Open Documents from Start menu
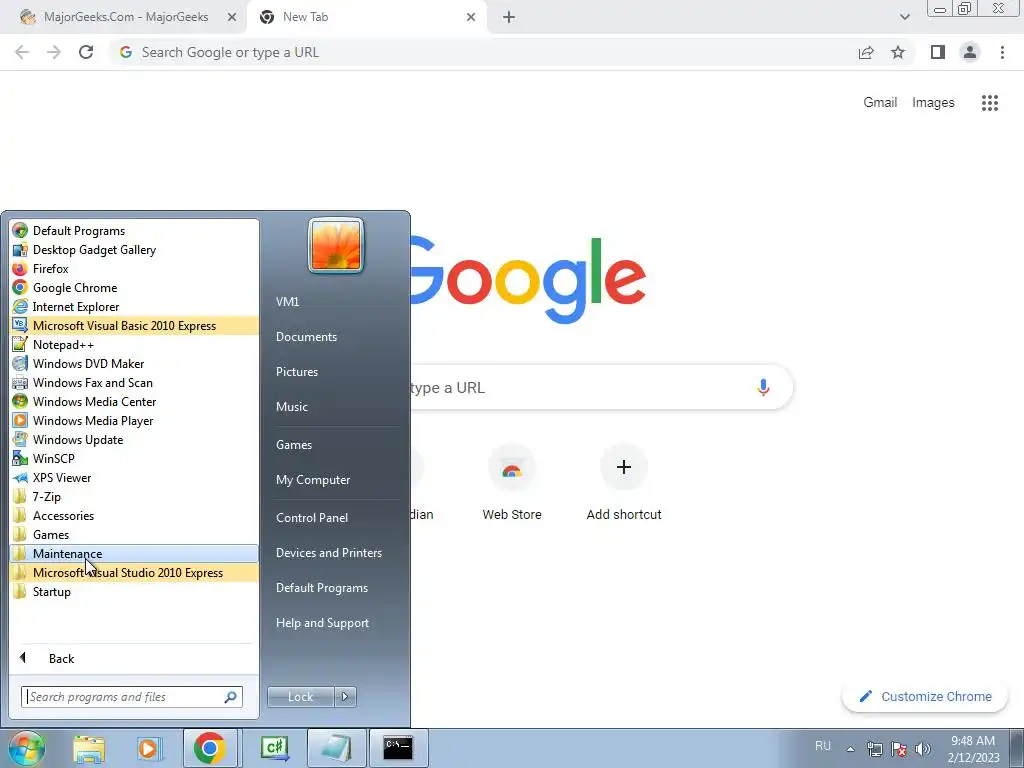 point(336,337)
